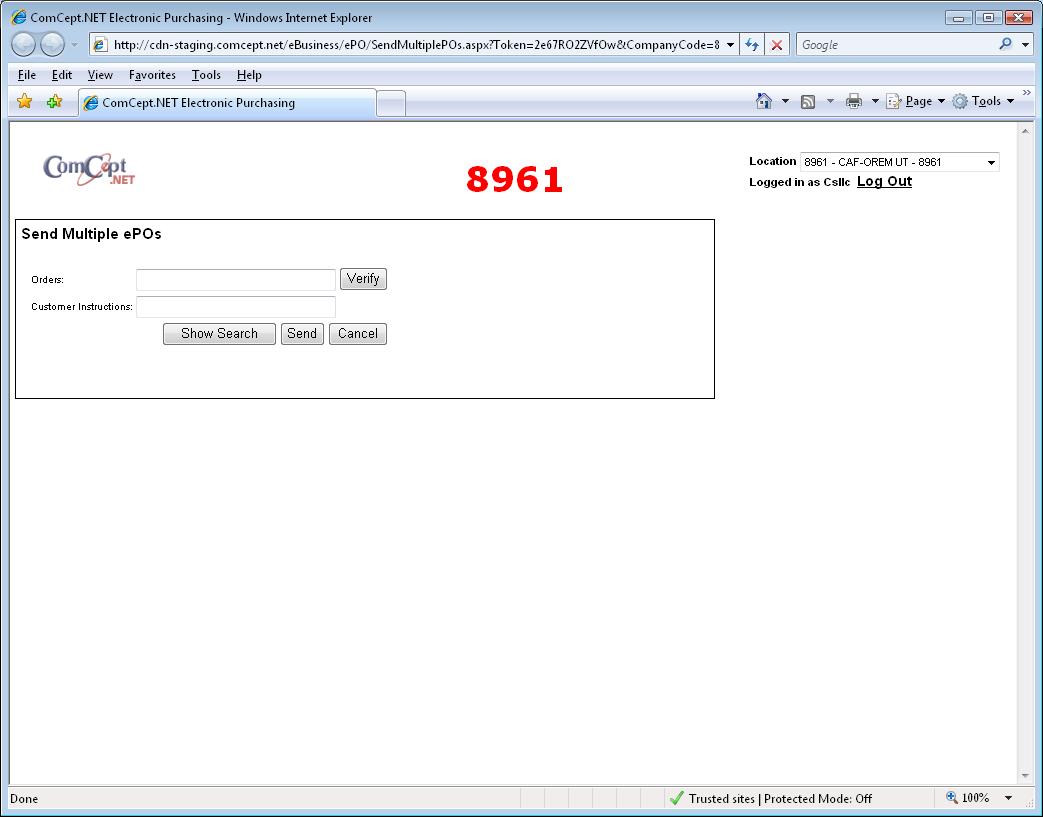1043x817 pixels.
Task: Expand the address bar history dropdown
Action: click(730, 45)
